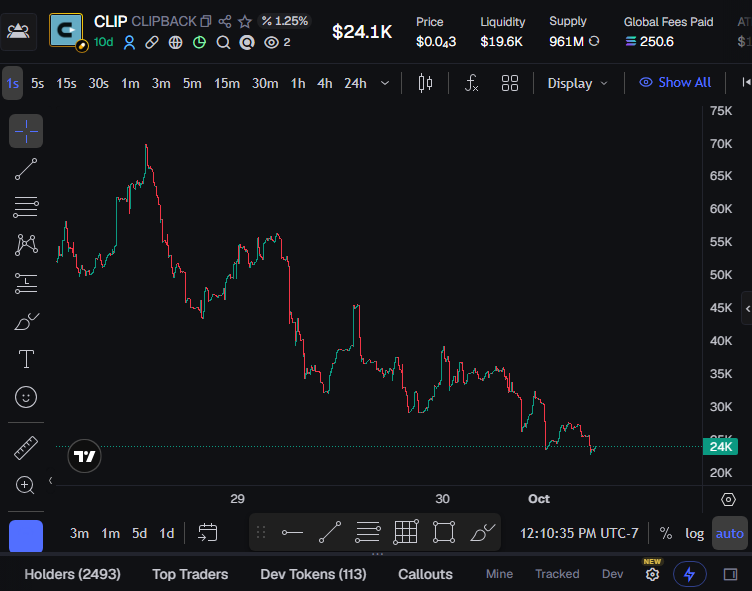Select the ruler measure tool
This screenshot has width=752, height=591.
click(26, 448)
